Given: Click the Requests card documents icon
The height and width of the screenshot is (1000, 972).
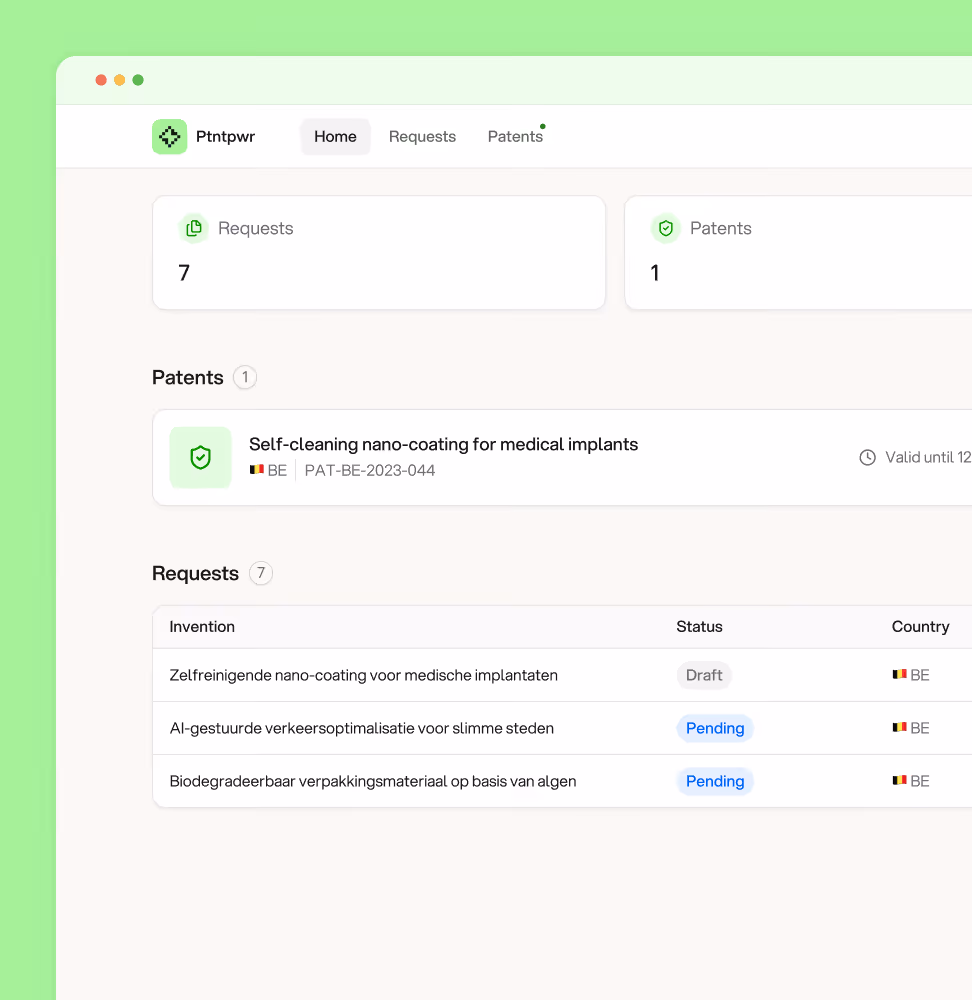Looking at the screenshot, I should (194, 228).
